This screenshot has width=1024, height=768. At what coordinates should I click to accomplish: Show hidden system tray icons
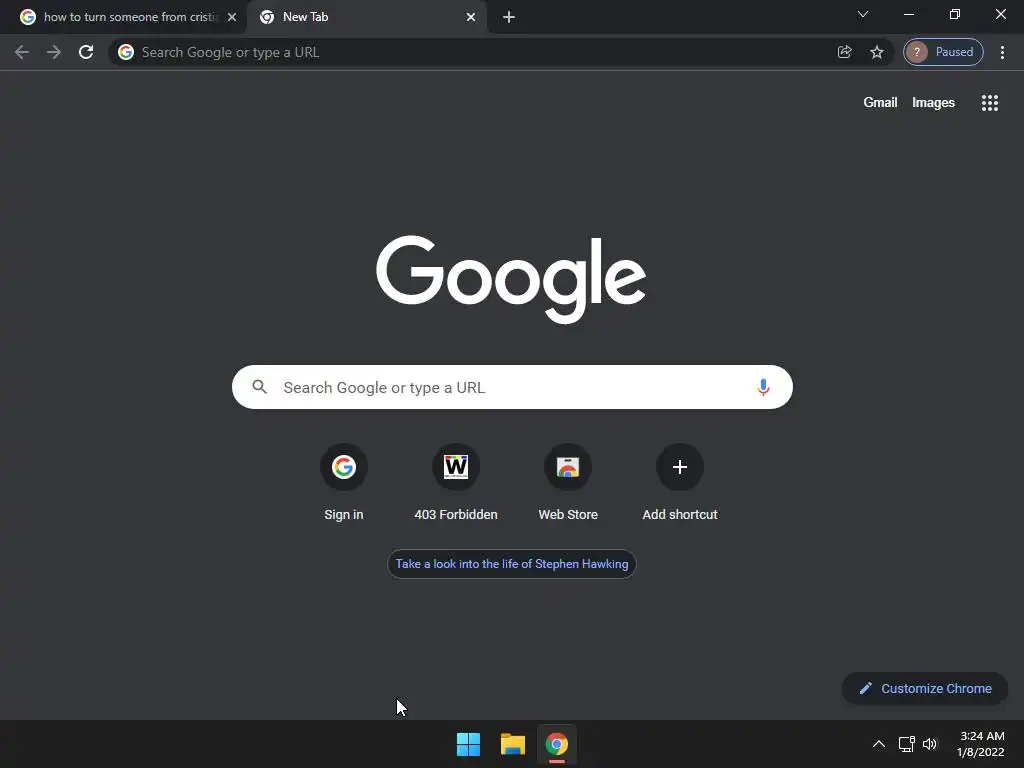(x=879, y=744)
